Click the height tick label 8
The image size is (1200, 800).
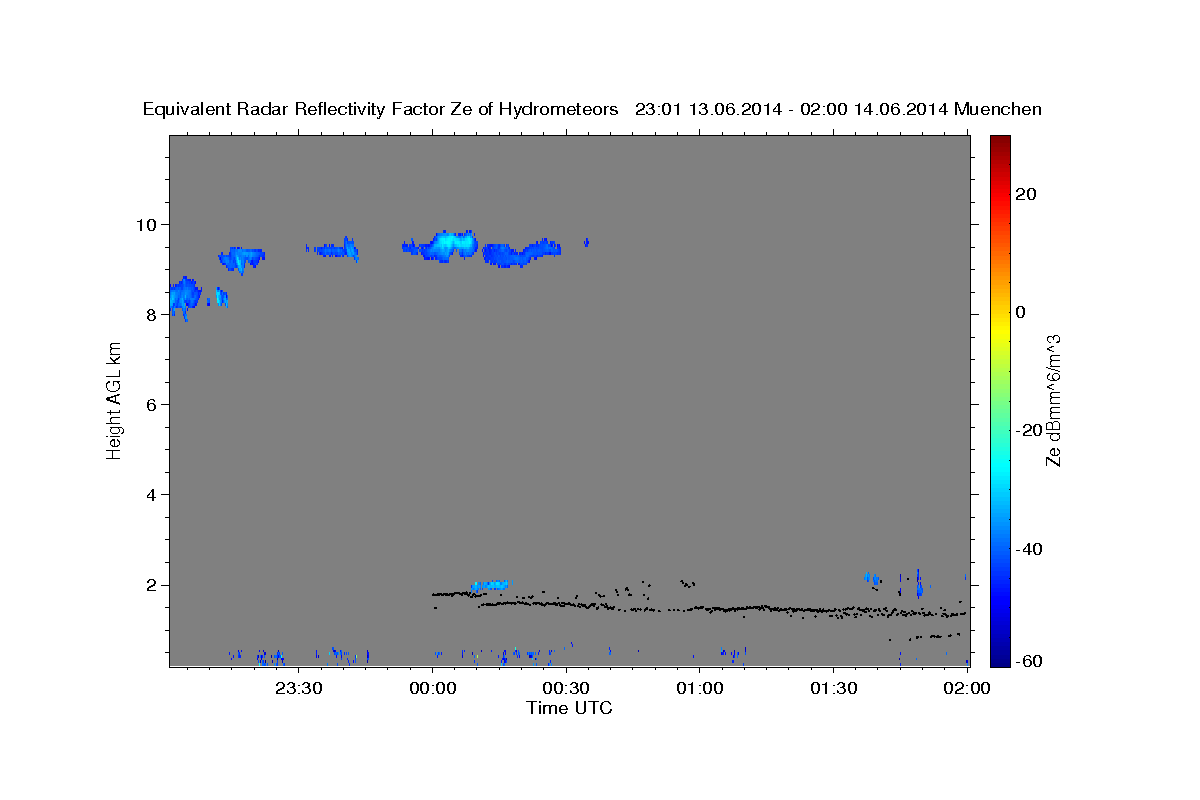click(154, 314)
